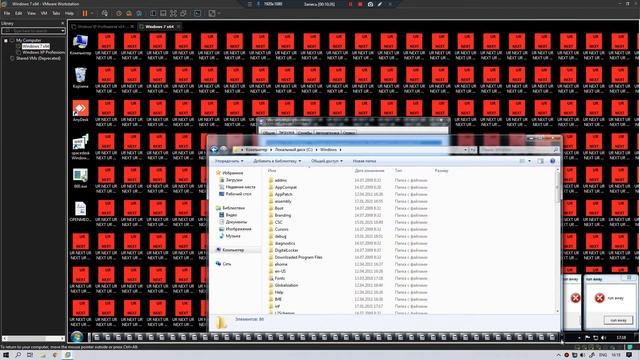
Task: Click the stretch guest display icon
Action: (x=212, y=13)
